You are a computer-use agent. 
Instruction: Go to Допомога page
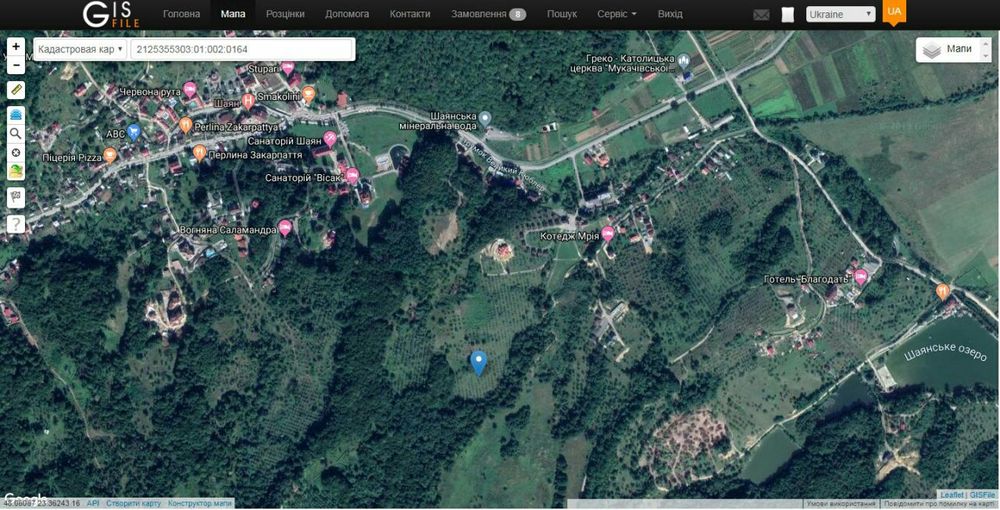(347, 14)
